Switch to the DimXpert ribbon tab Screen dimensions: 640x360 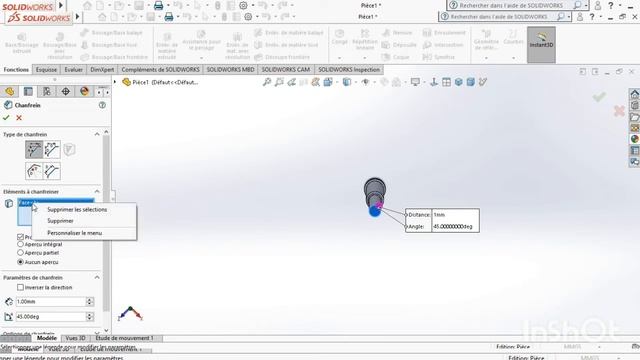point(102,70)
